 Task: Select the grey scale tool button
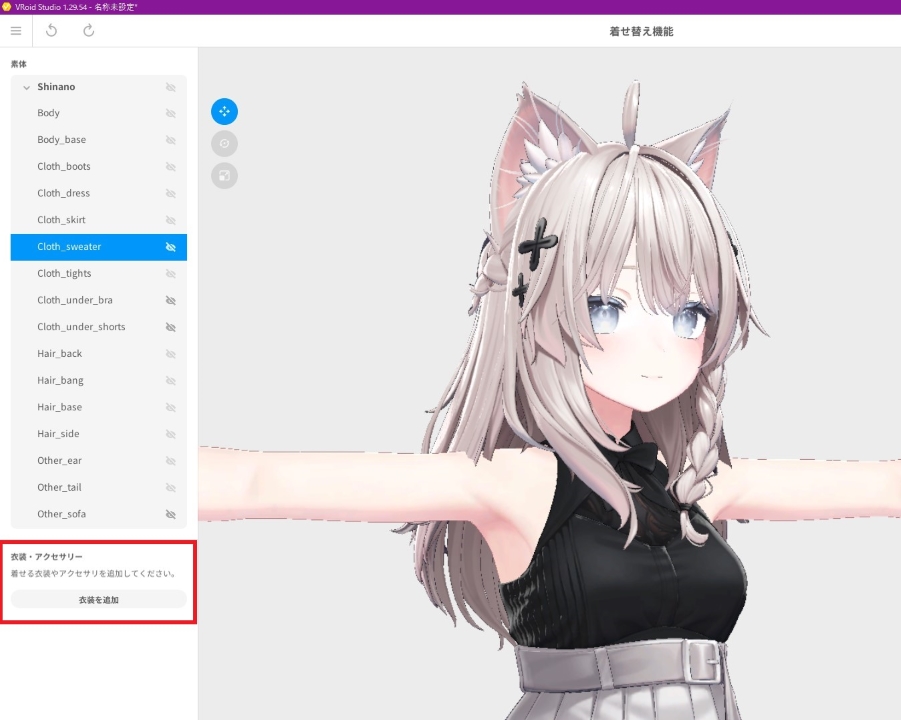pos(224,176)
